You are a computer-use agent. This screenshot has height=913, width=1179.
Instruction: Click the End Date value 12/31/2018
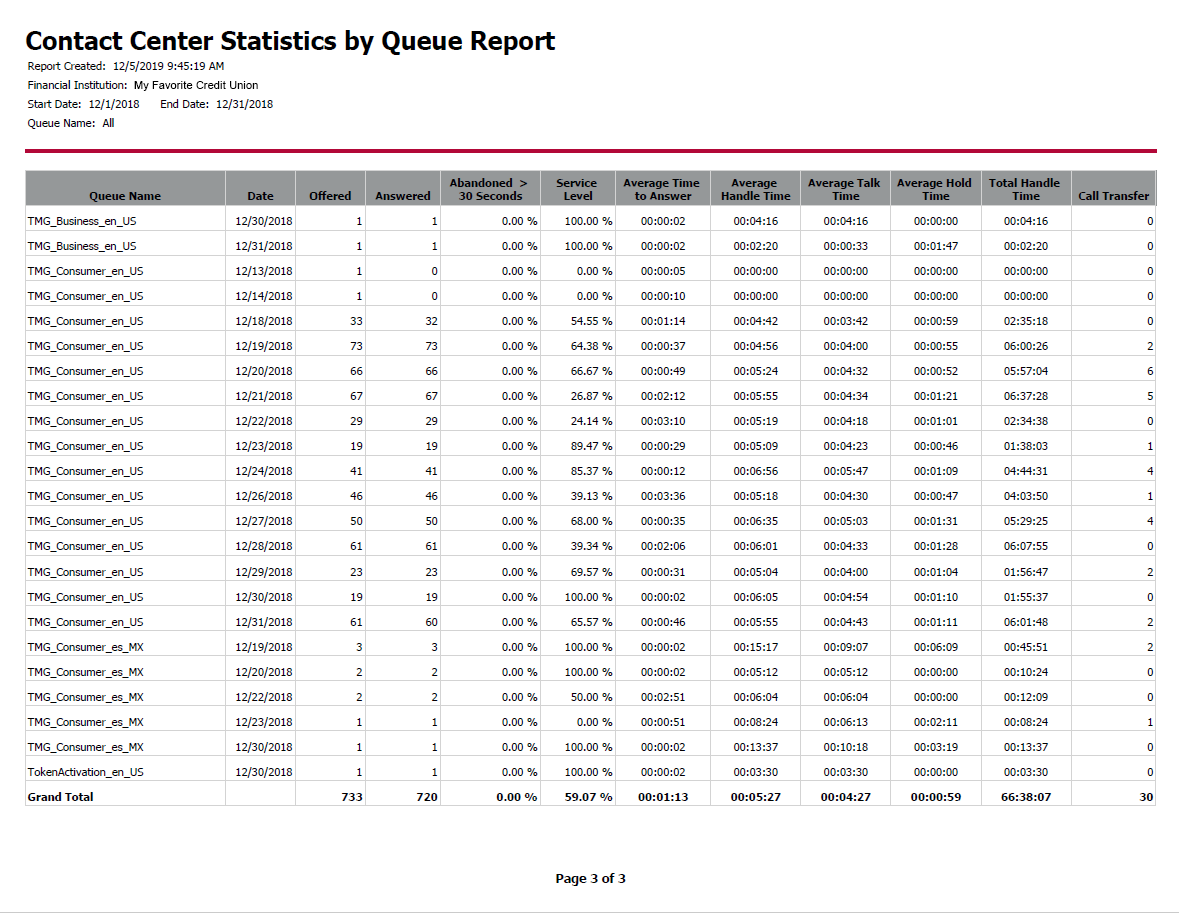pyautogui.click(x=244, y=104)
